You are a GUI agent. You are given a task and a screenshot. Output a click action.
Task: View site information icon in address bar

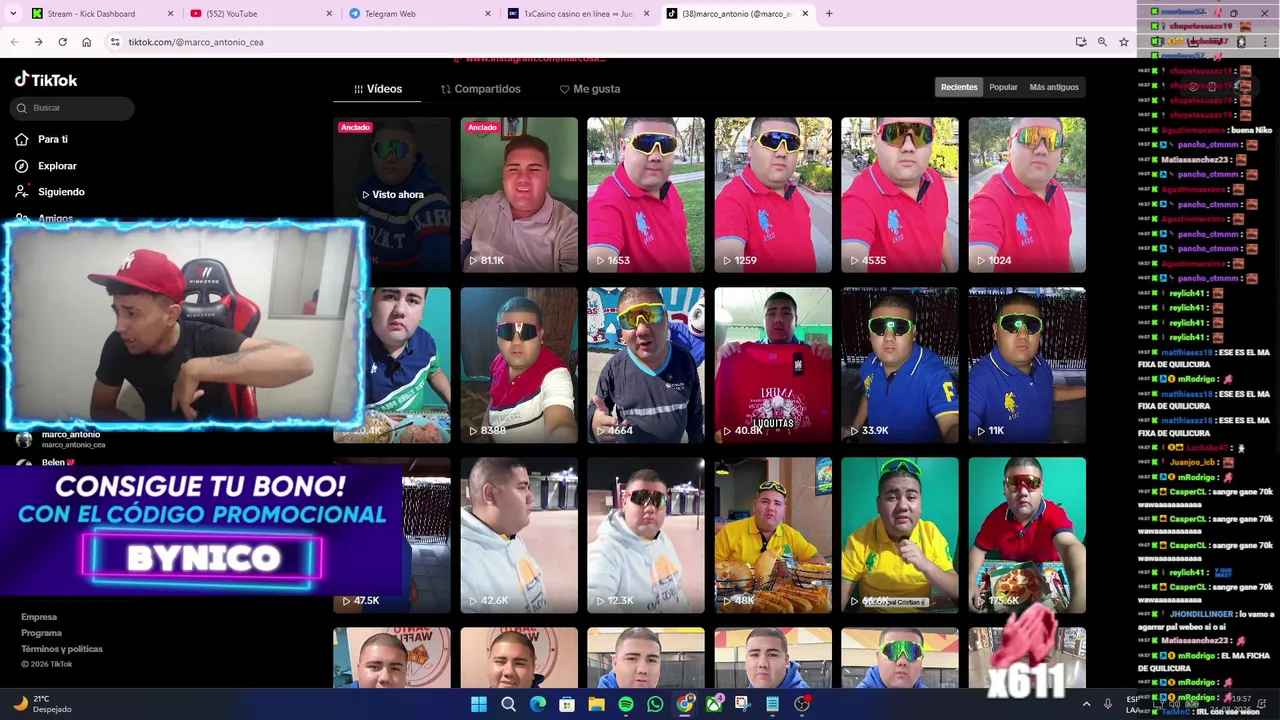click(115, 42)
